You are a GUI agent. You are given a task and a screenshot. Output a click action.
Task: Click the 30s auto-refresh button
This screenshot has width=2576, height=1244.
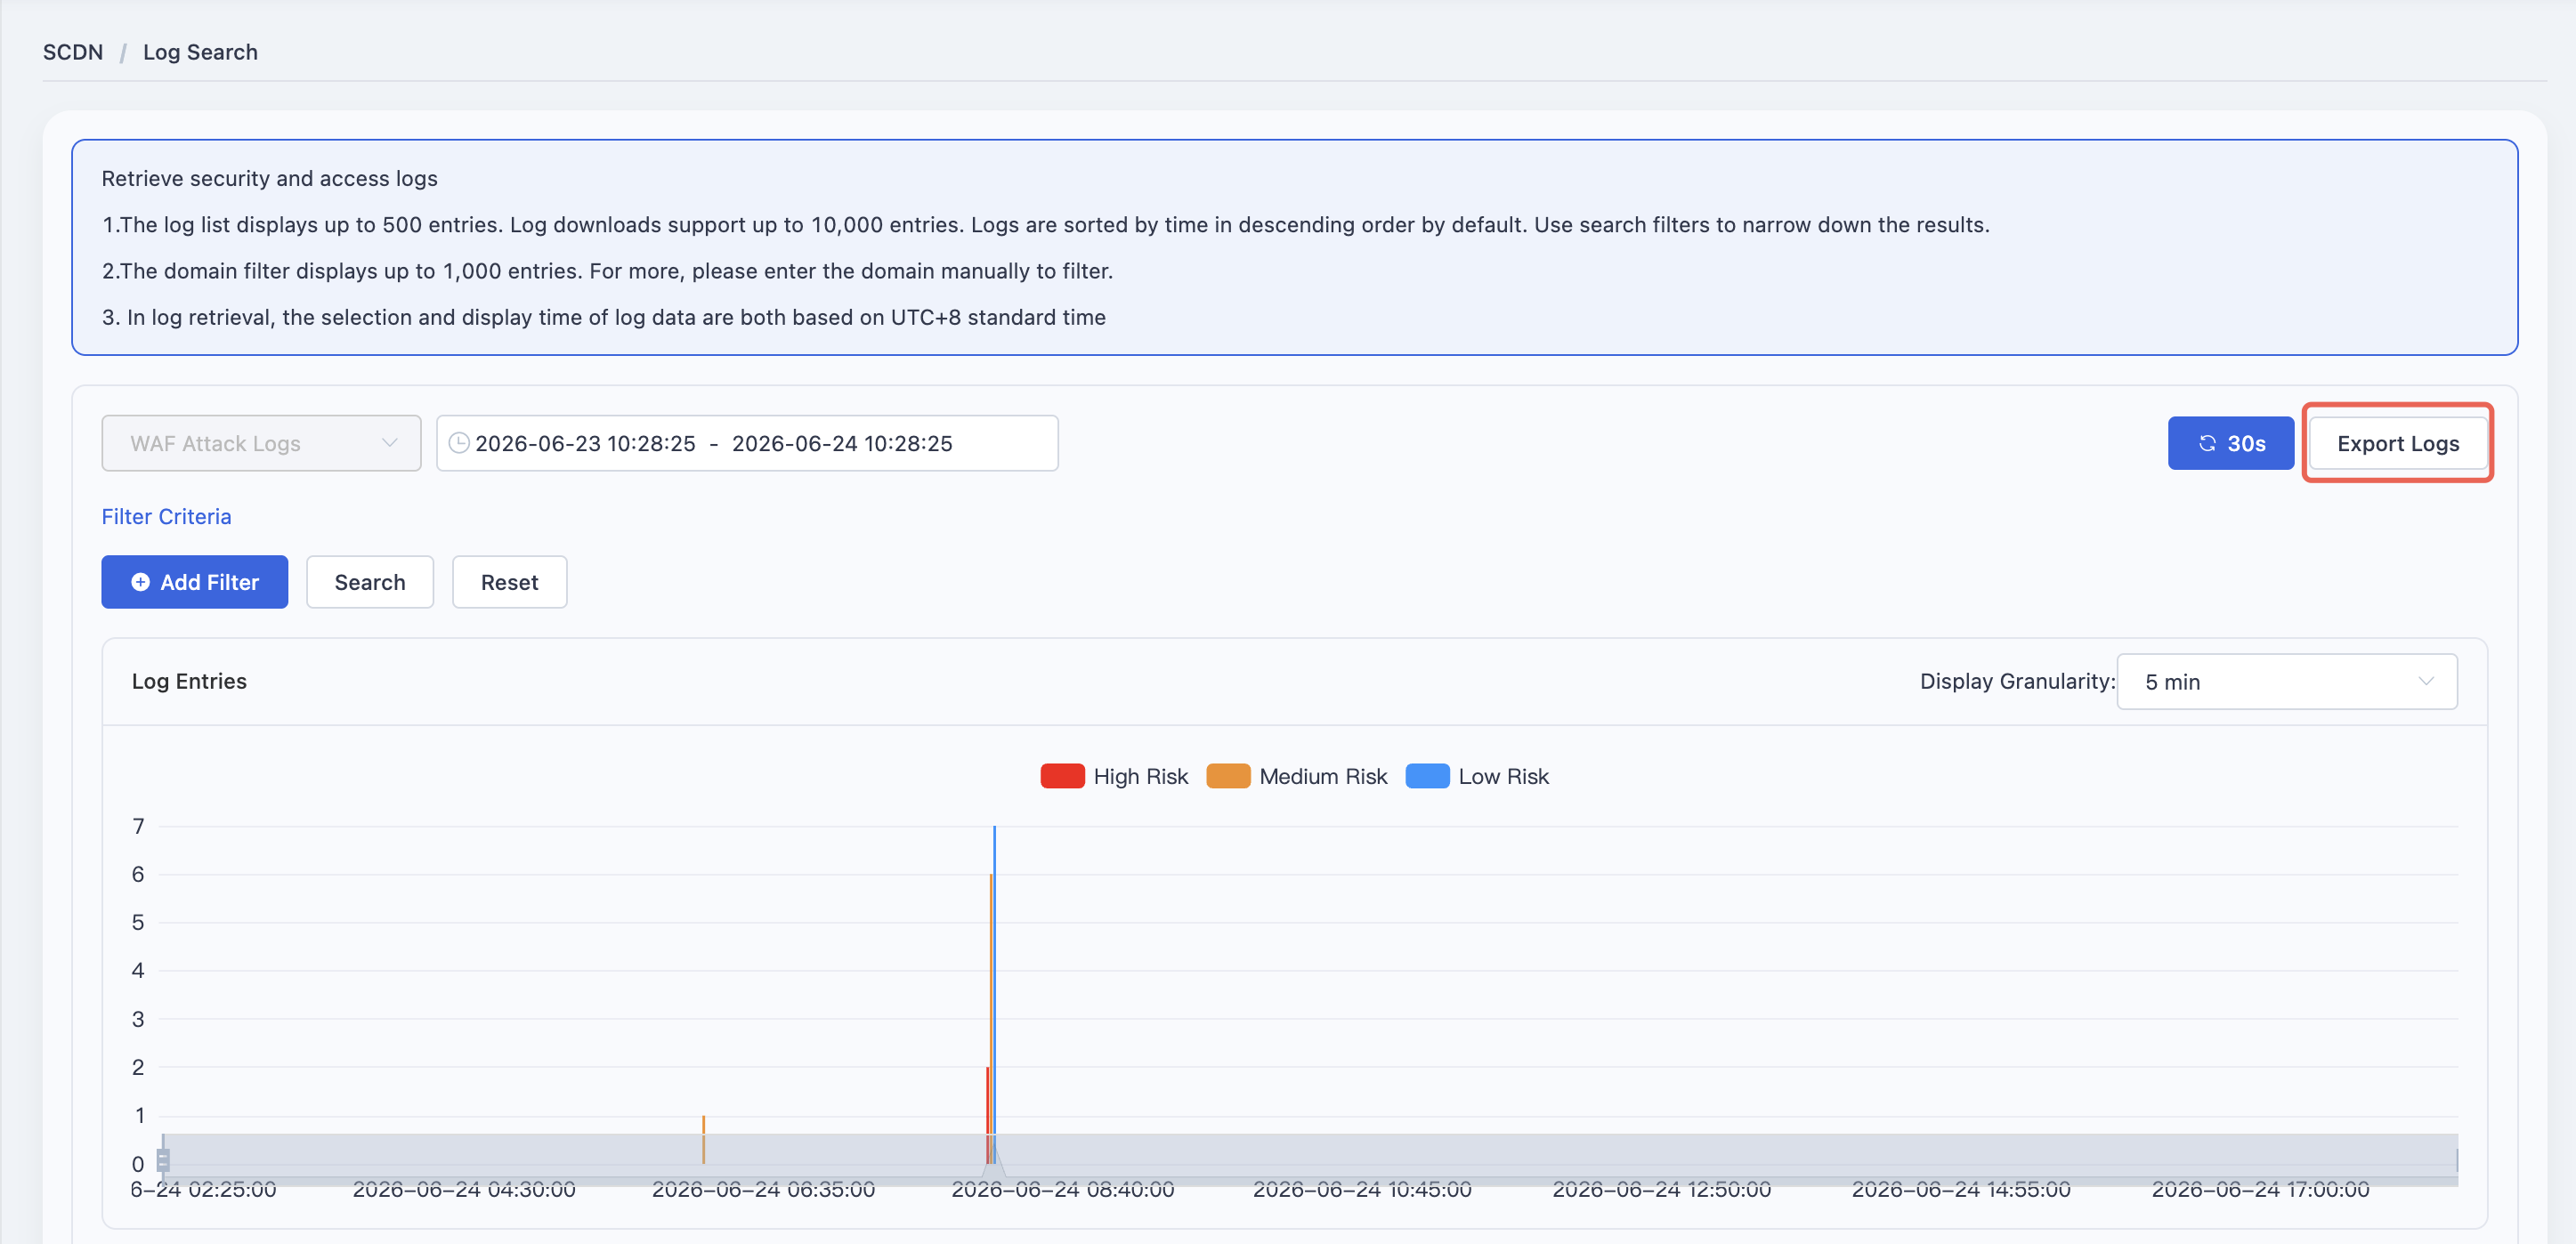pyautogui.click(x=2230, y=443)
